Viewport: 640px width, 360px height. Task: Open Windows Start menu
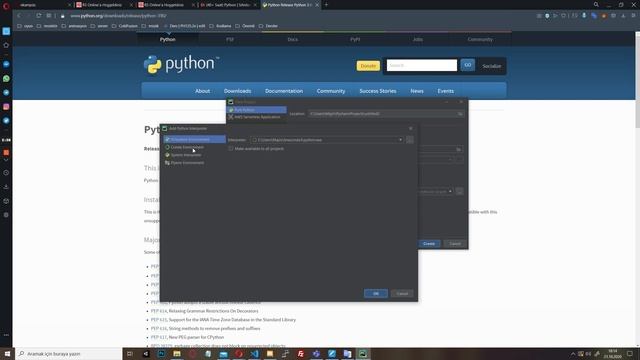tap(7, 354)
